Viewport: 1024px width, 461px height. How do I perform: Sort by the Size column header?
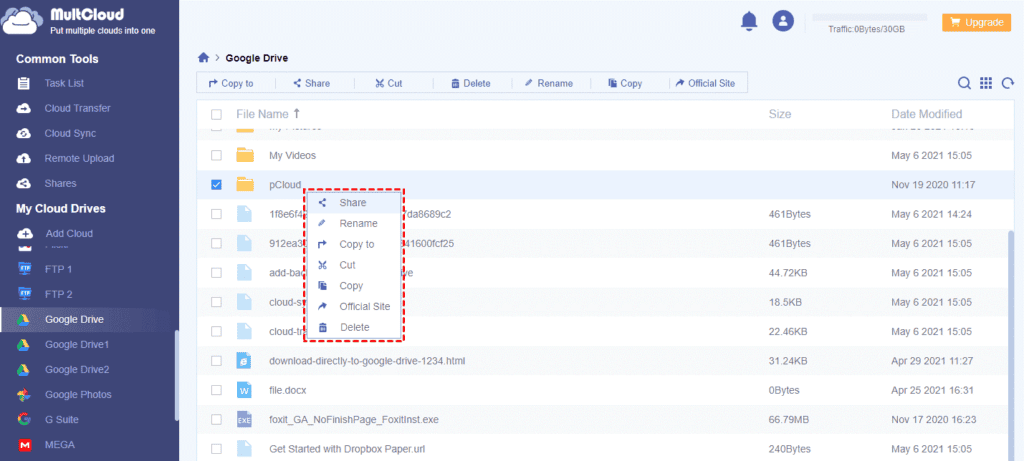[780, 114]
